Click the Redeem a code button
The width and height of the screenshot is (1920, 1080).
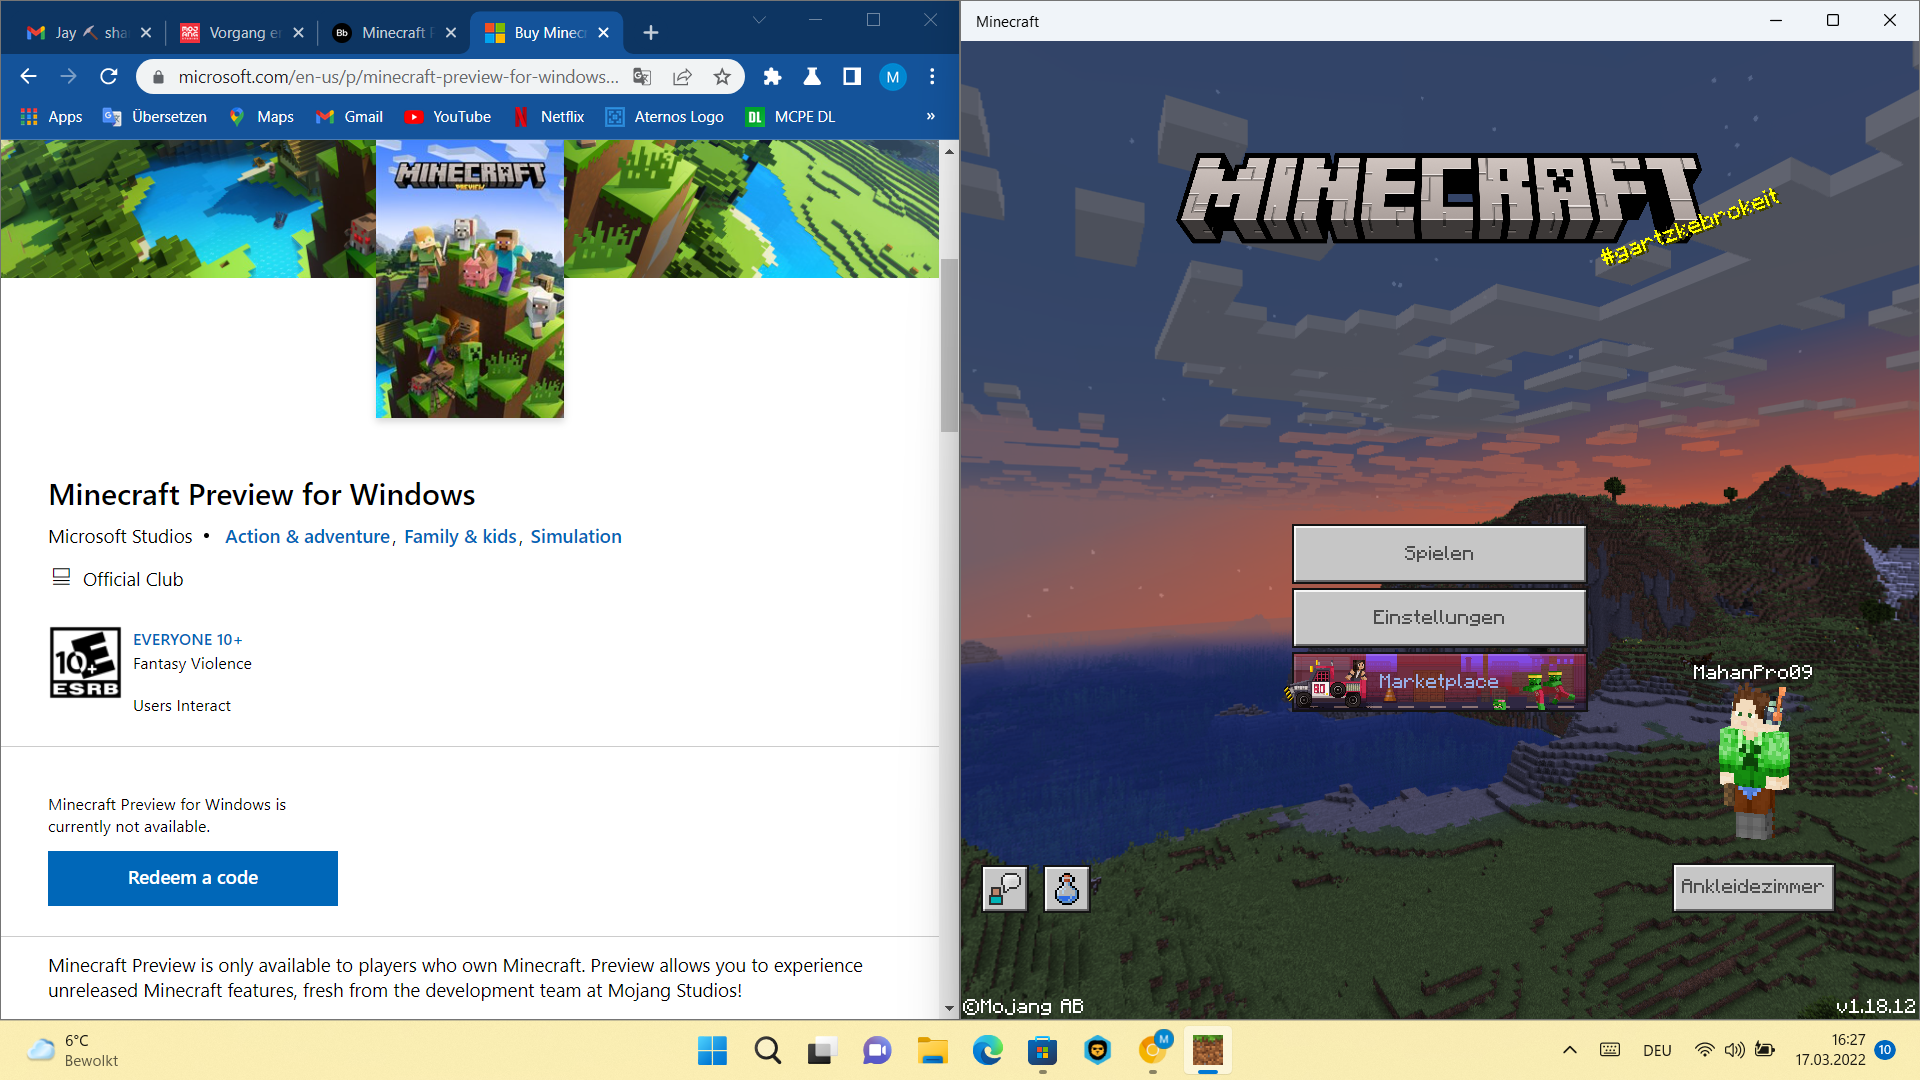(x=193, y=878)
